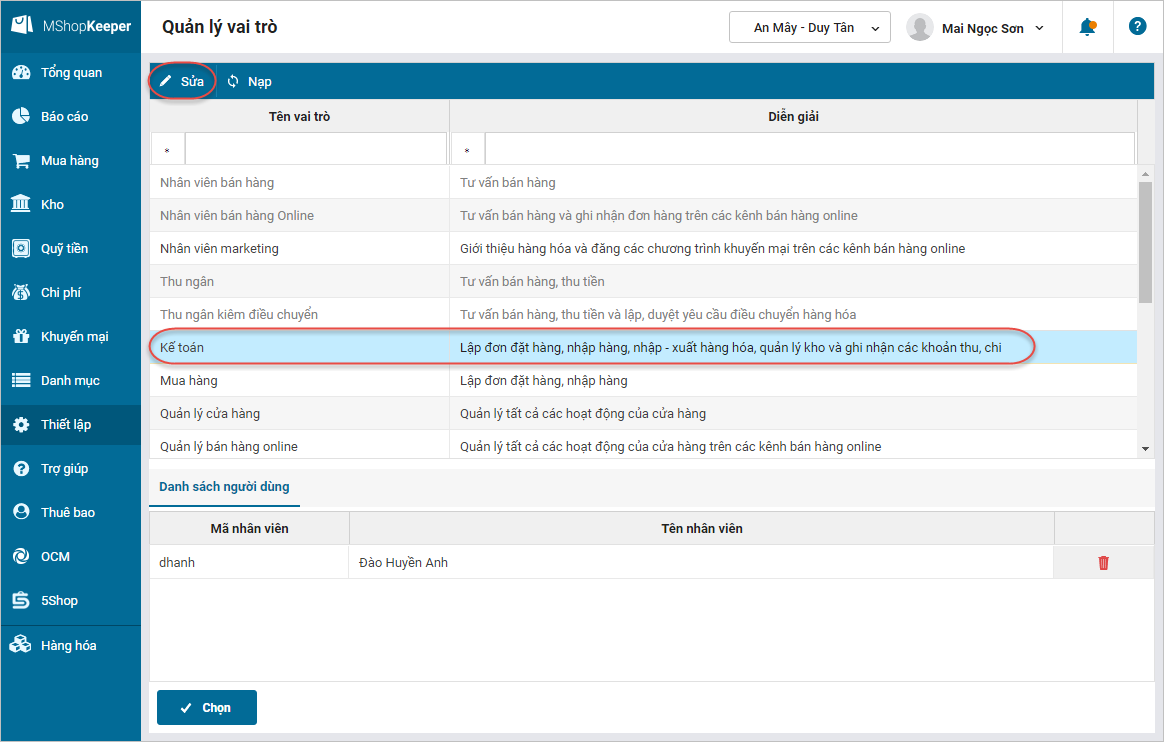1164x742 pixels.
Task: Click employee name Đào Huyền Anh
Action: pos(403,562)
